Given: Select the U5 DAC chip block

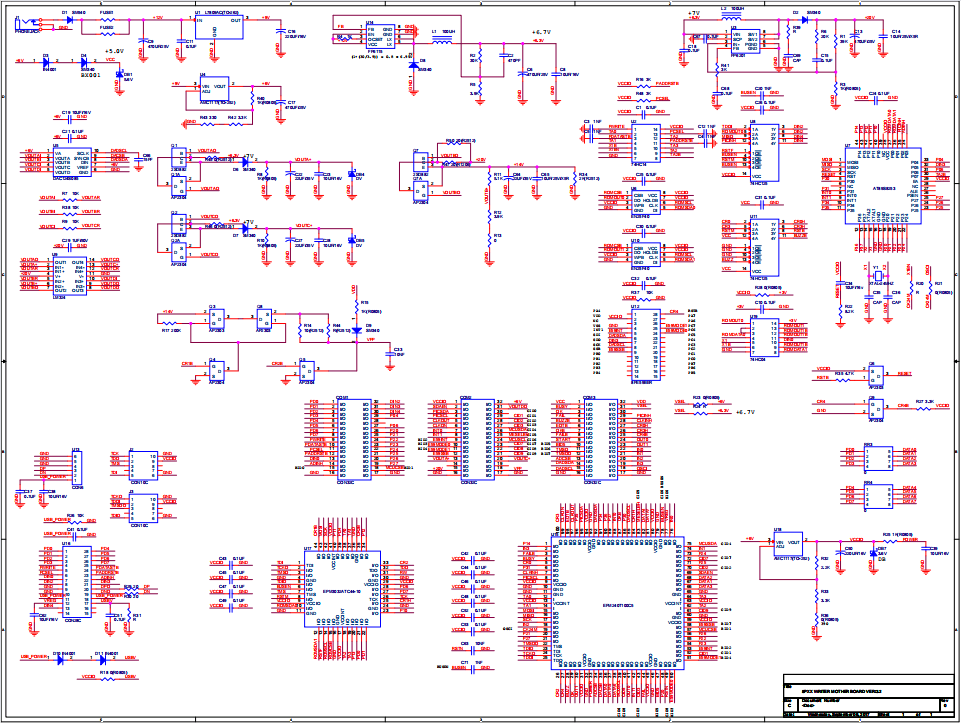Looking at the screenshot, I should click(x=72, y=161).
